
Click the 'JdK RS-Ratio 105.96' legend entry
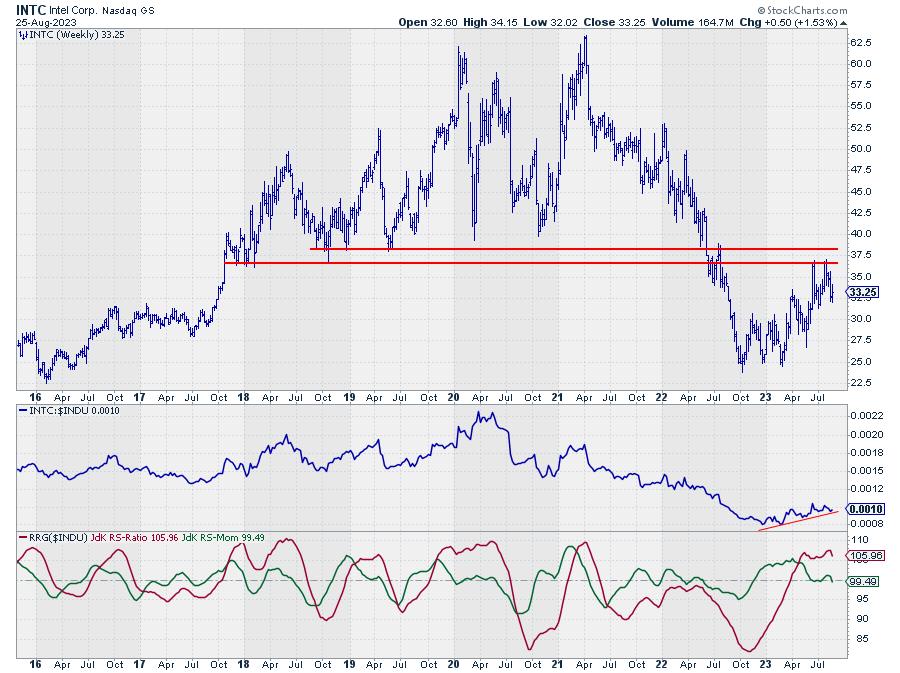[x=134, y=538]
